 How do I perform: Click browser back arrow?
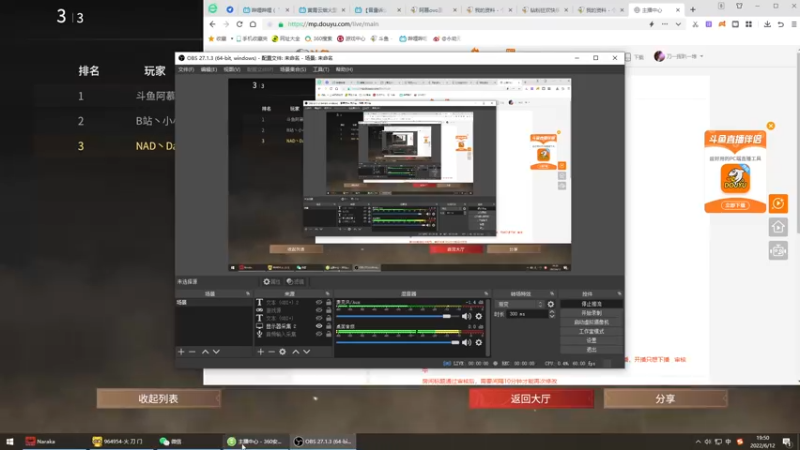coord(212,24)
